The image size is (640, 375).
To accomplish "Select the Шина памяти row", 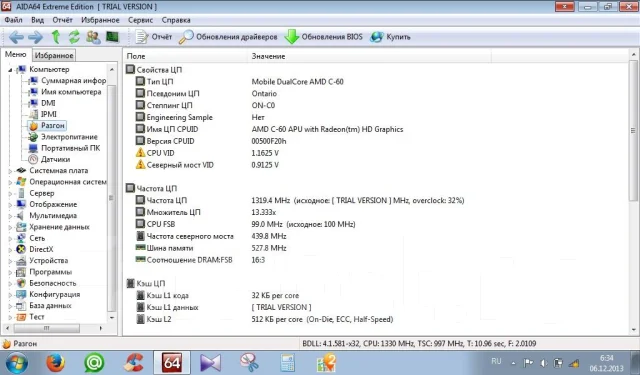I will 376,248.
